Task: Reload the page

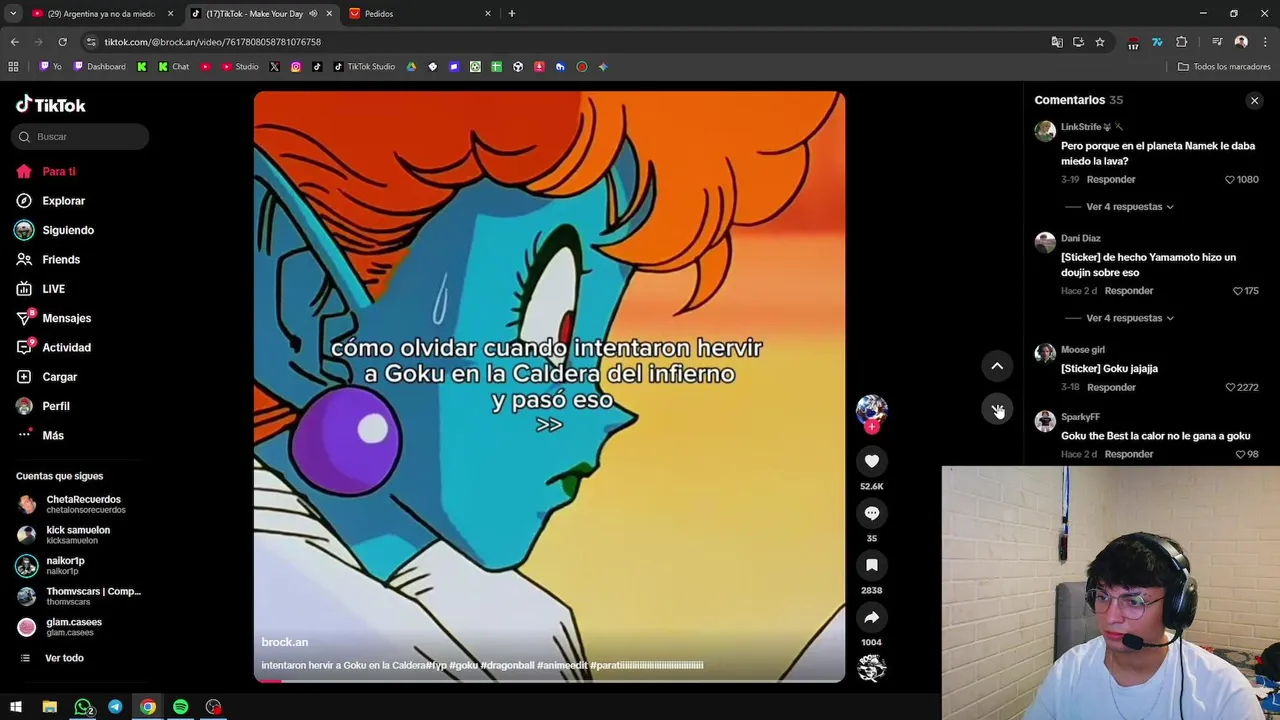Action: [x=62, y=42]
